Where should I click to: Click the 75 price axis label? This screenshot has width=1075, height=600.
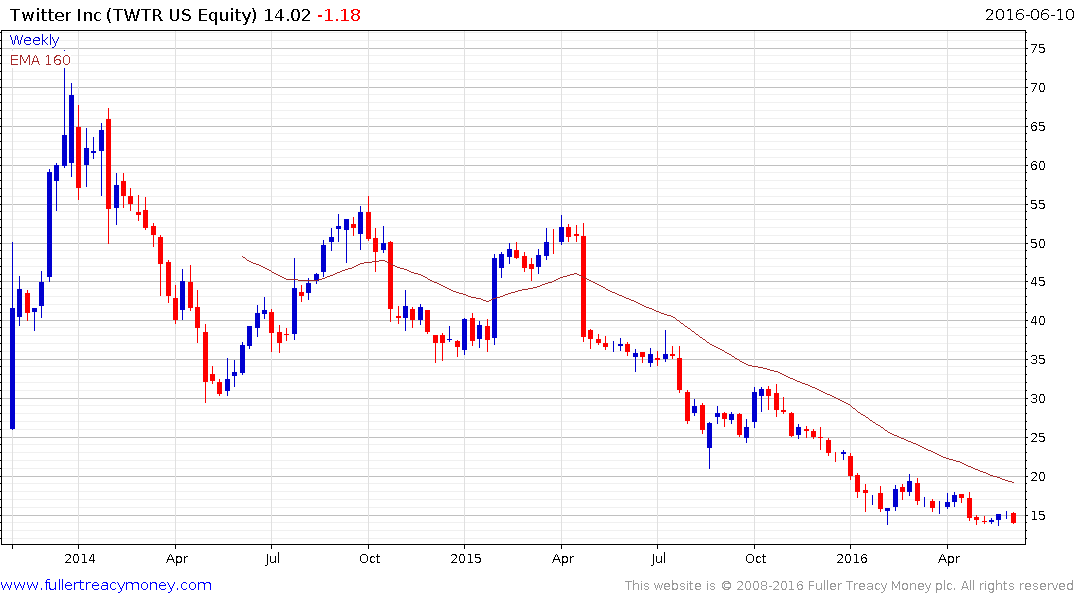coord(1037,49)
